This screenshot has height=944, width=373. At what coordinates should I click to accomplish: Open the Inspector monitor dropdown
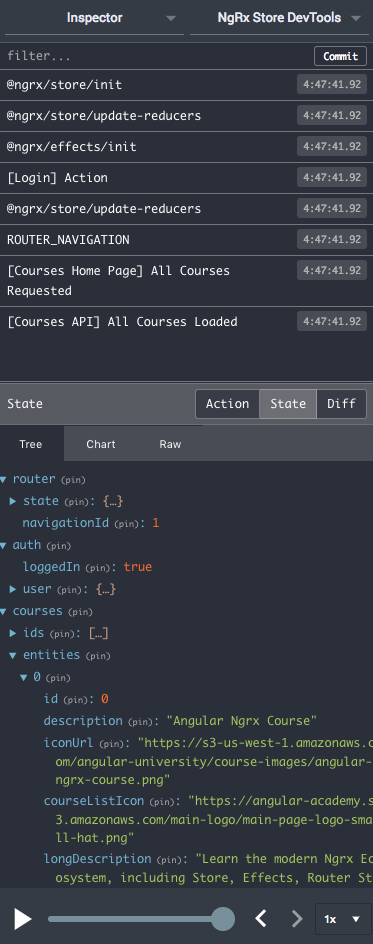click(x=94, y=18)
